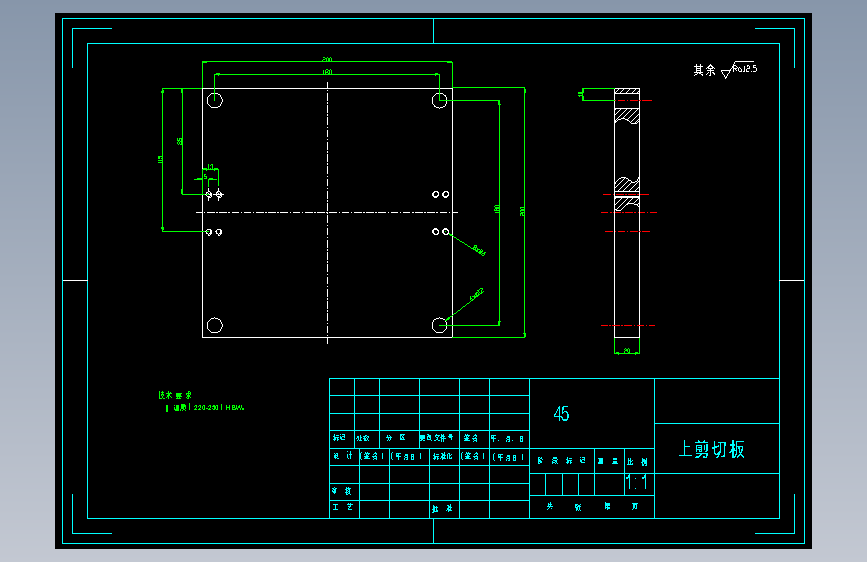867x562 pixels.
Task: Select the "阶段标记" cell
Action: point(562,460)
